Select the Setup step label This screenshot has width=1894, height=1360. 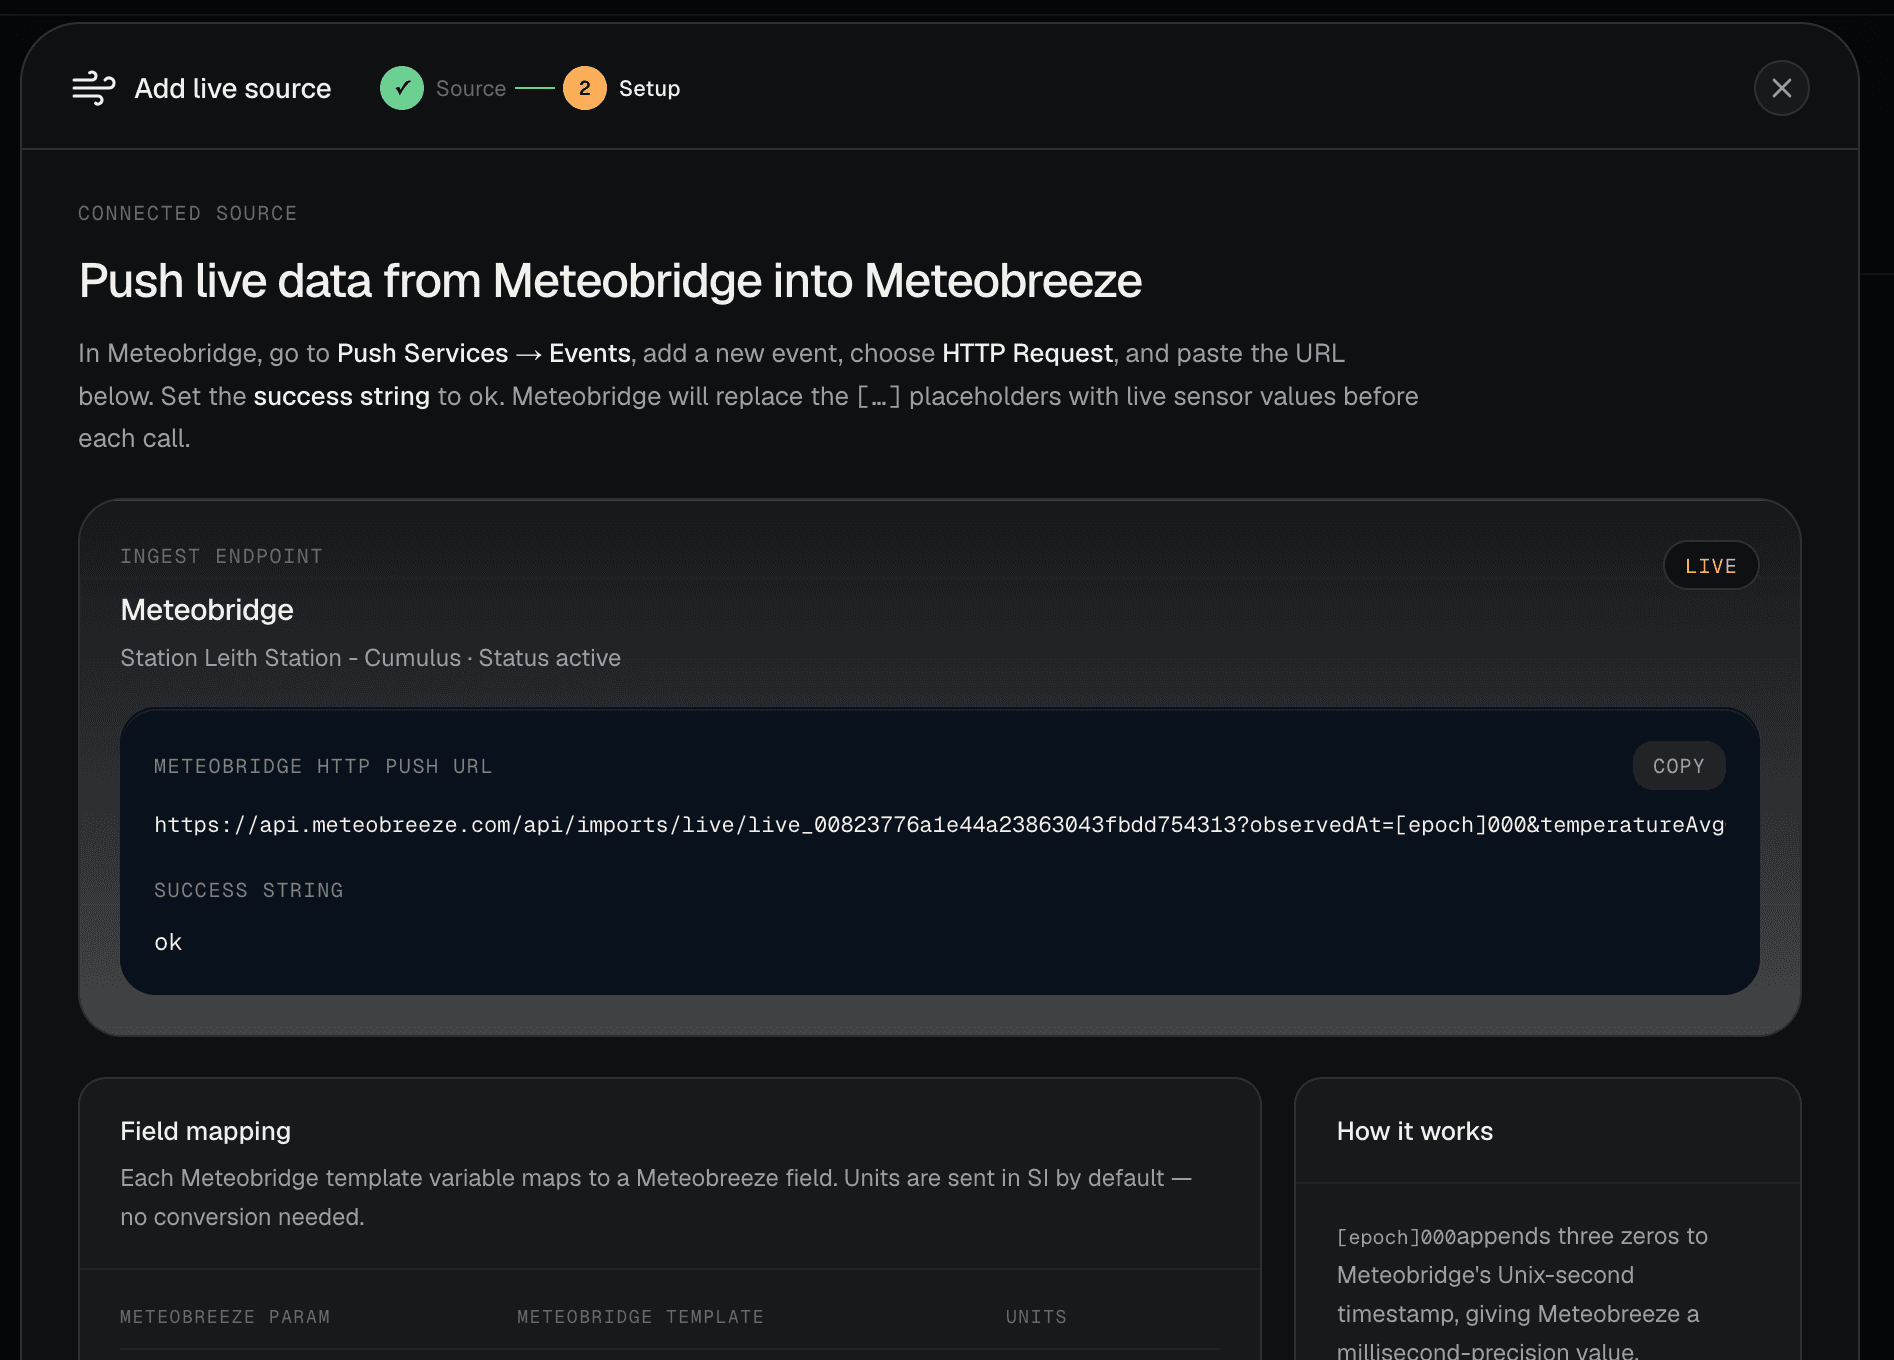650,88
